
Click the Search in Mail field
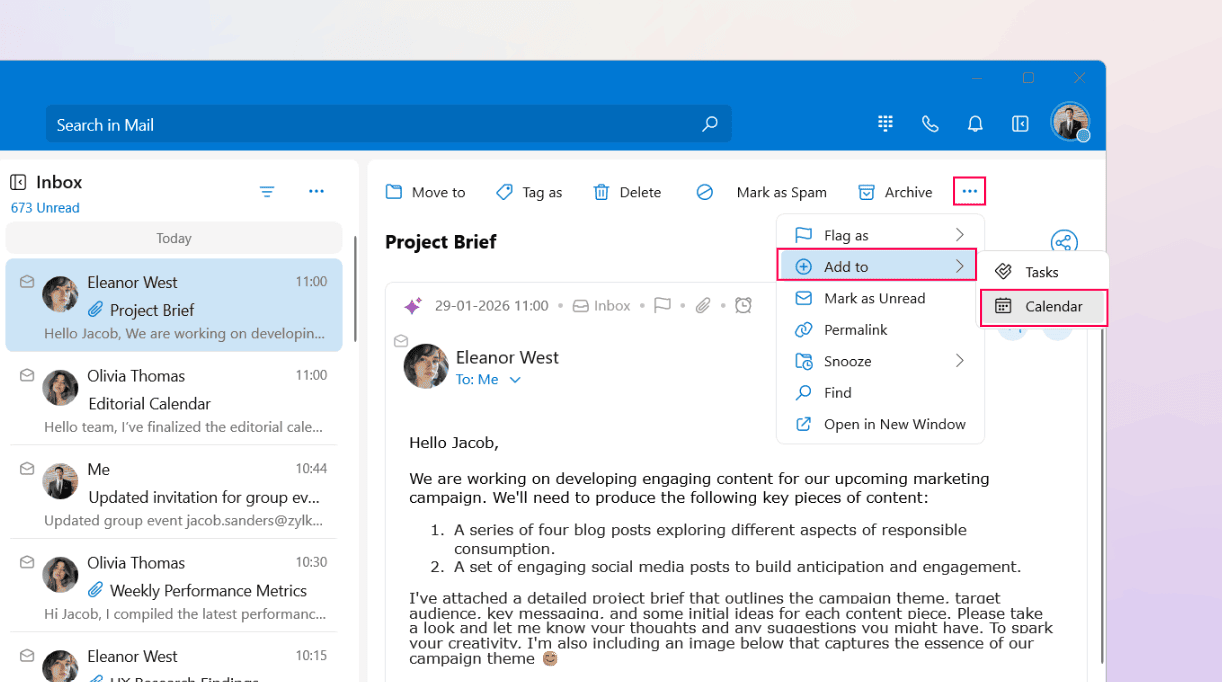point(370,125)
